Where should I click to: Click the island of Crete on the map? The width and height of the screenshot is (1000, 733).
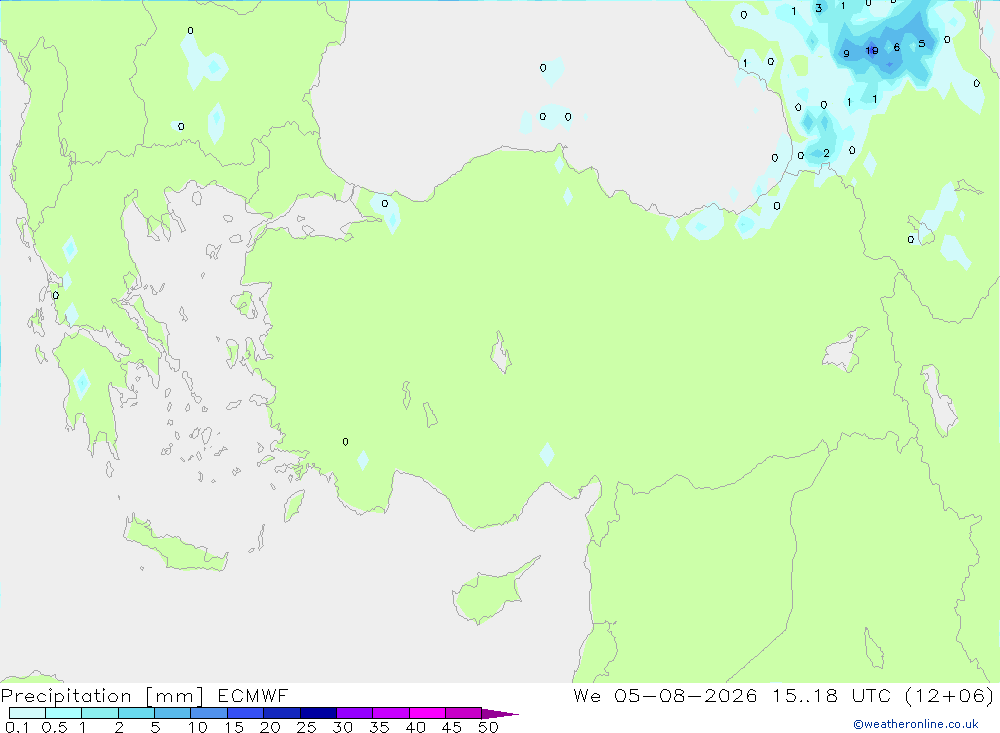174,545
